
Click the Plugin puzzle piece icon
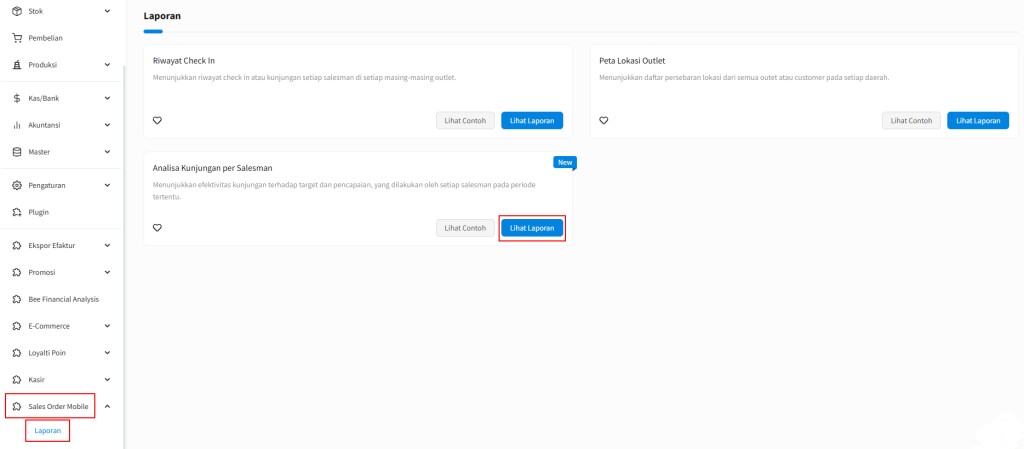pyautogui.click(x=18, y=212)
